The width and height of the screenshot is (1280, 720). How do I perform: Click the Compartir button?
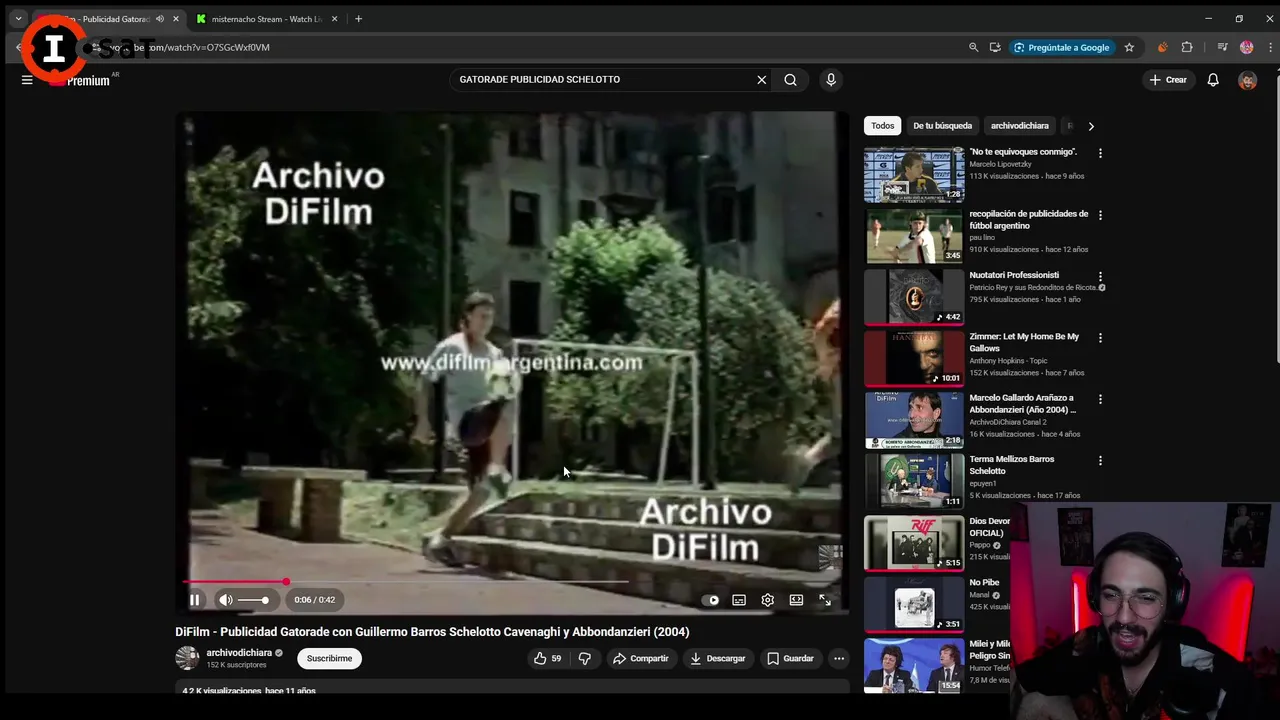641,658
